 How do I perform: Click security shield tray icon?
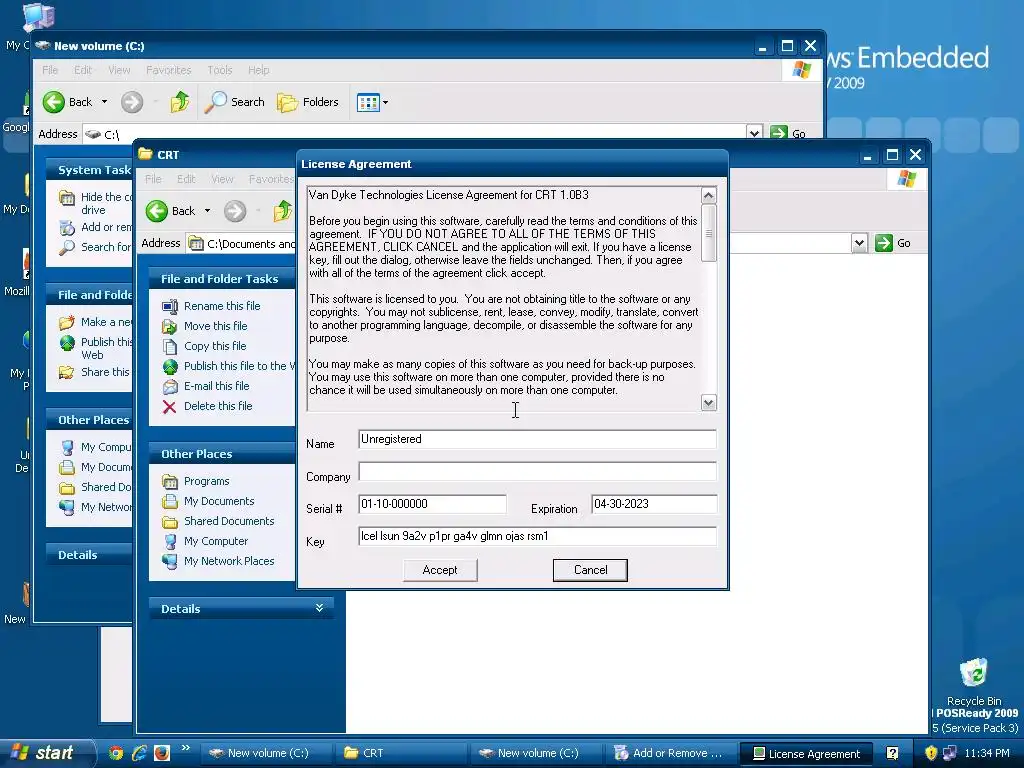pyautogui.click(x=931, y=753)
